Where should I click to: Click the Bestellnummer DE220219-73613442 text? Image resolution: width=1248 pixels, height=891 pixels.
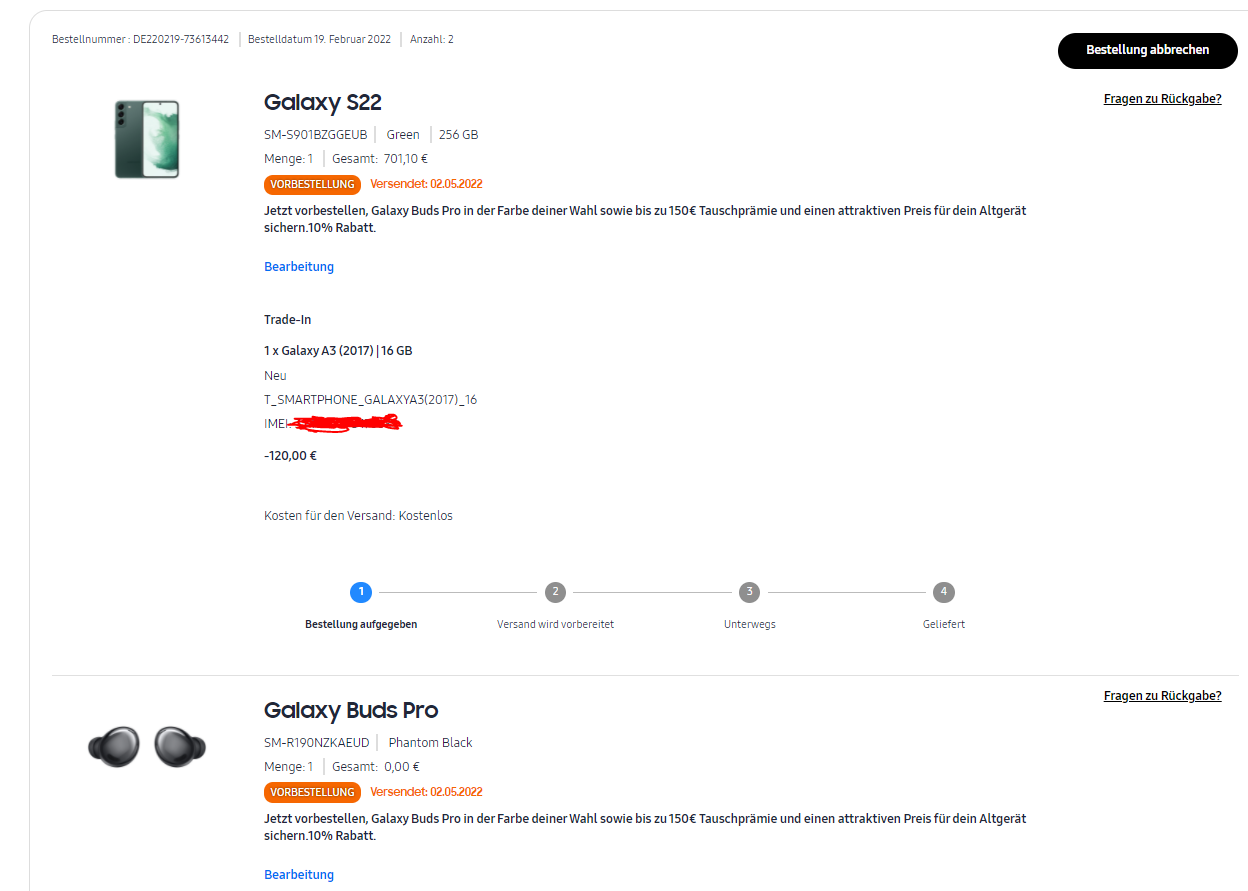(141, 39)
